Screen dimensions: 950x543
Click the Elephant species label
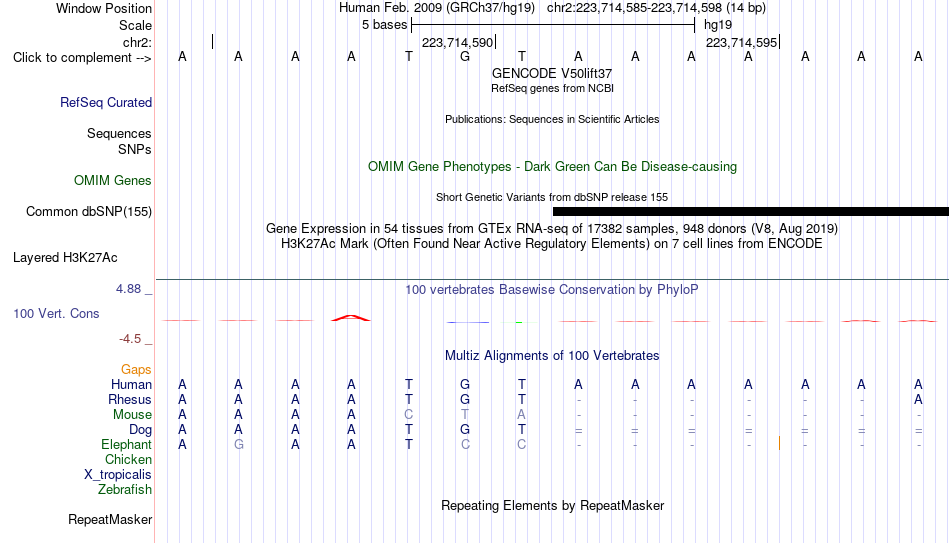pyautogui.click(x=126, y=444)
